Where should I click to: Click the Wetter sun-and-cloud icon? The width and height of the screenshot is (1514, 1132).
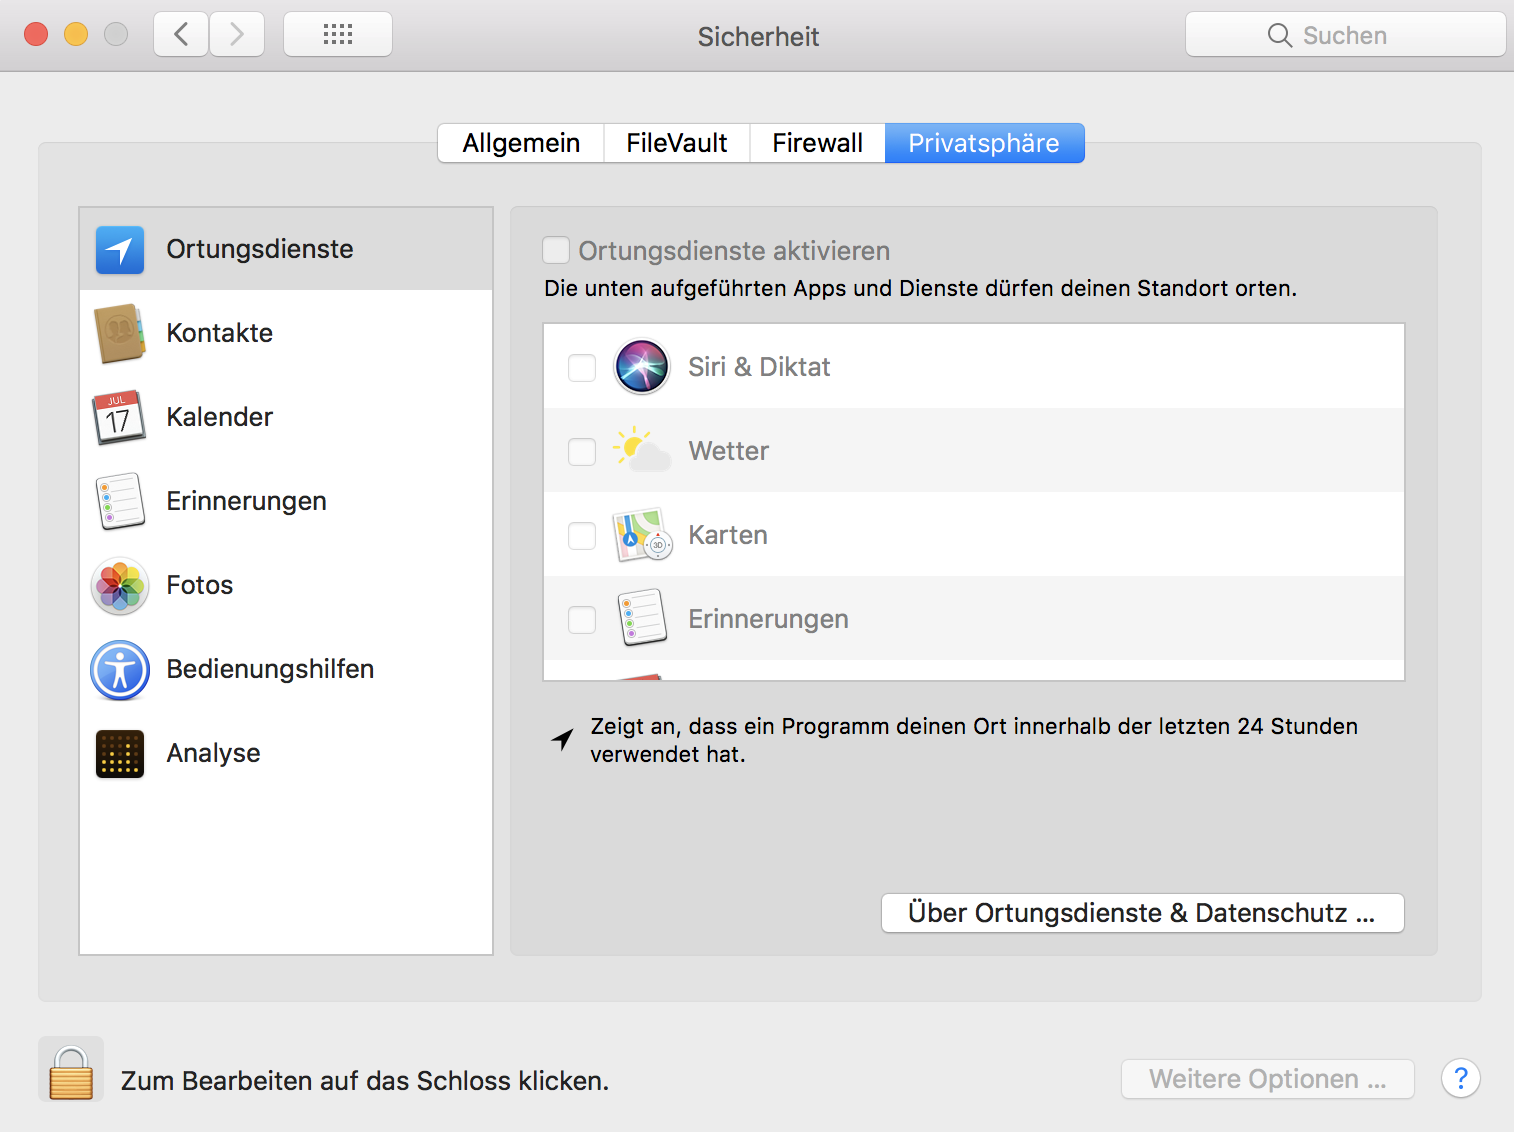point(642,451)
